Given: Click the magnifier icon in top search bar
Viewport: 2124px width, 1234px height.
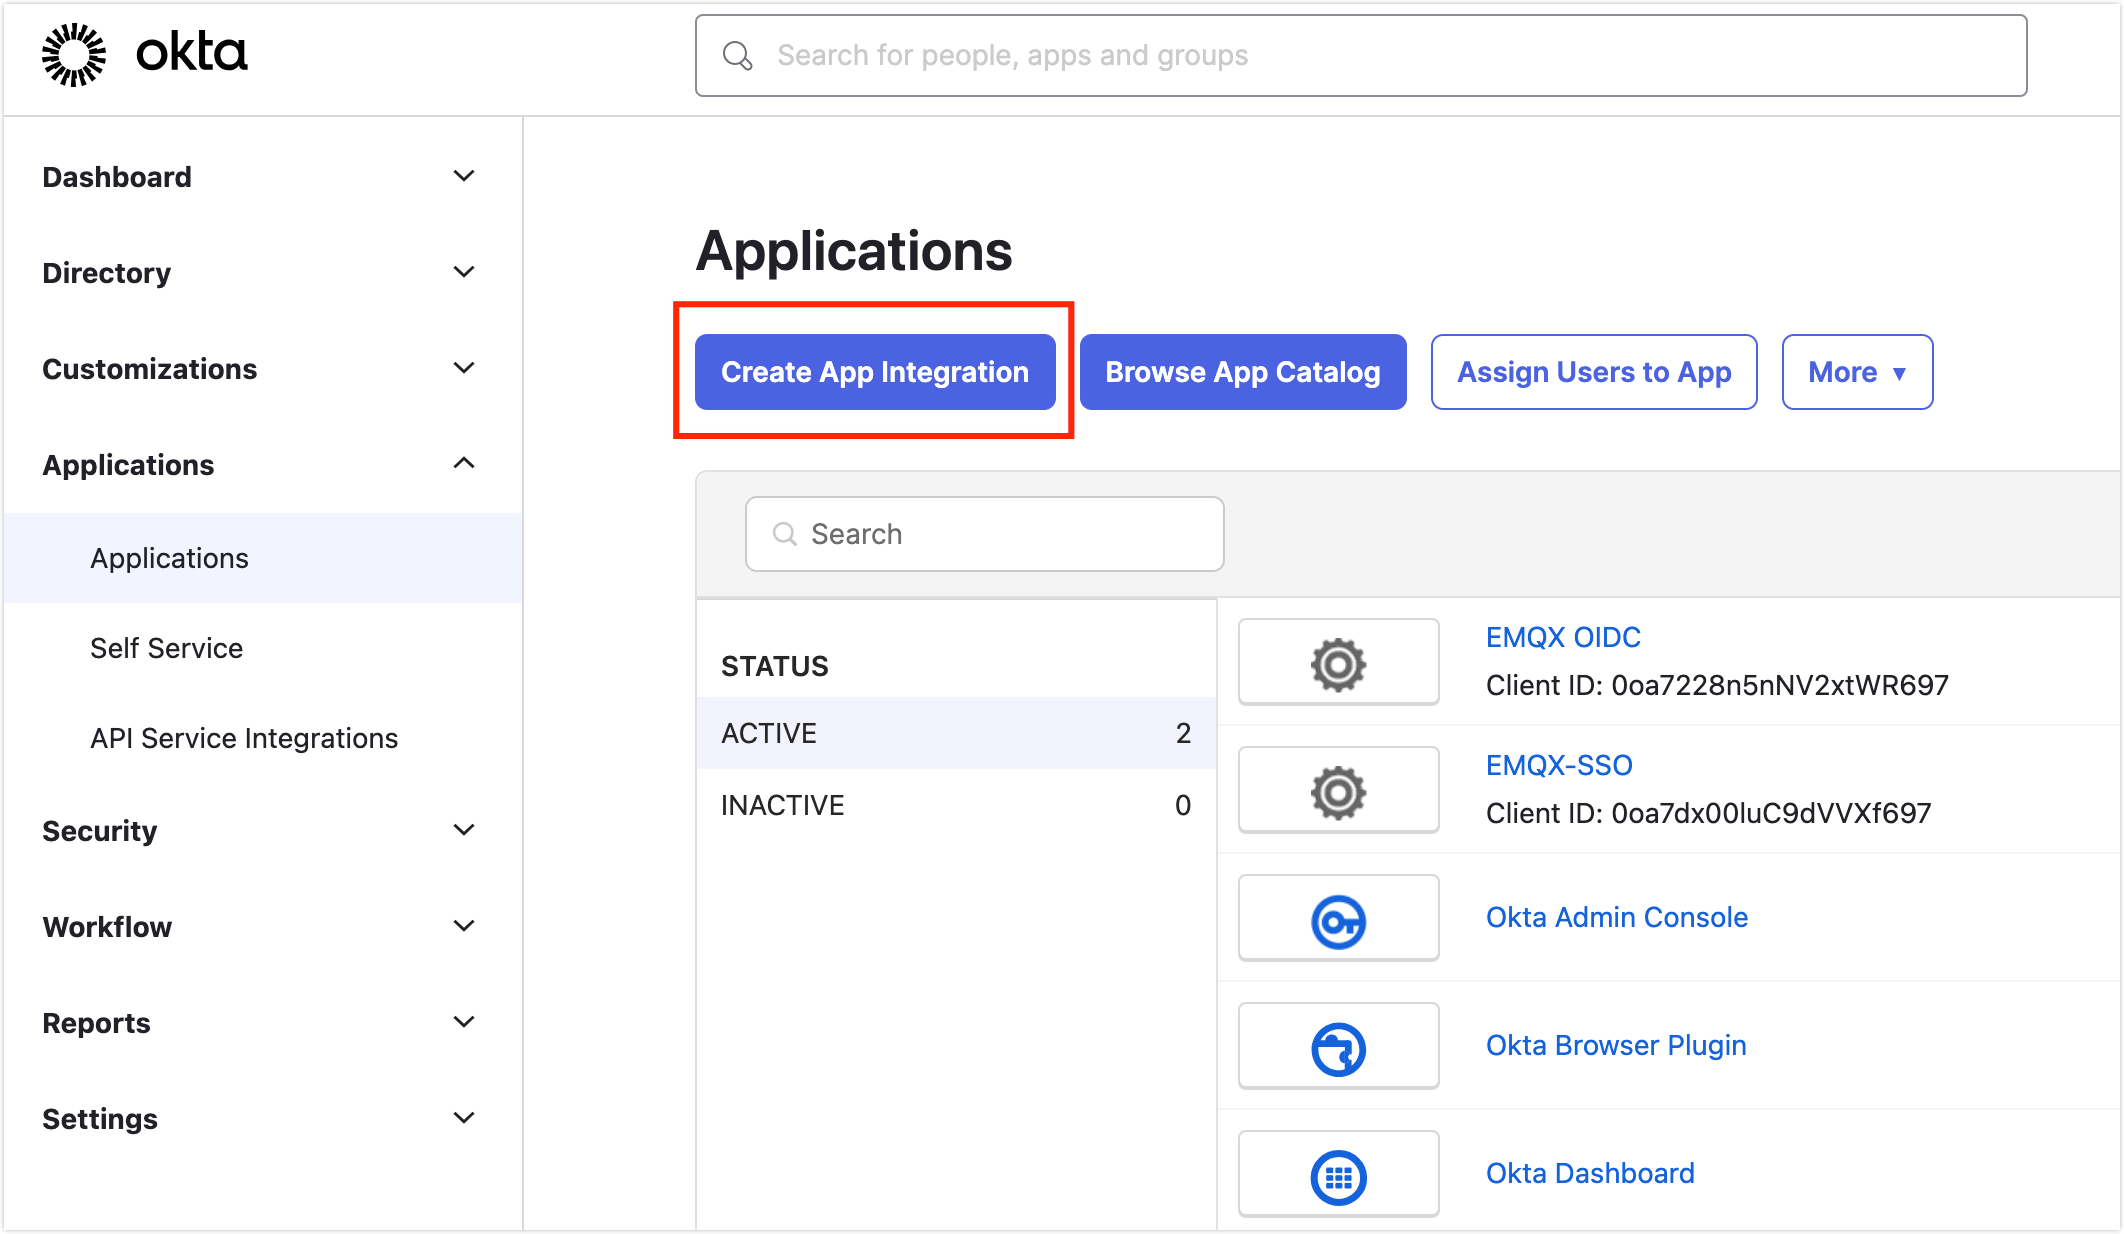Looking at the screenshot, I should (x=737, y=56).
